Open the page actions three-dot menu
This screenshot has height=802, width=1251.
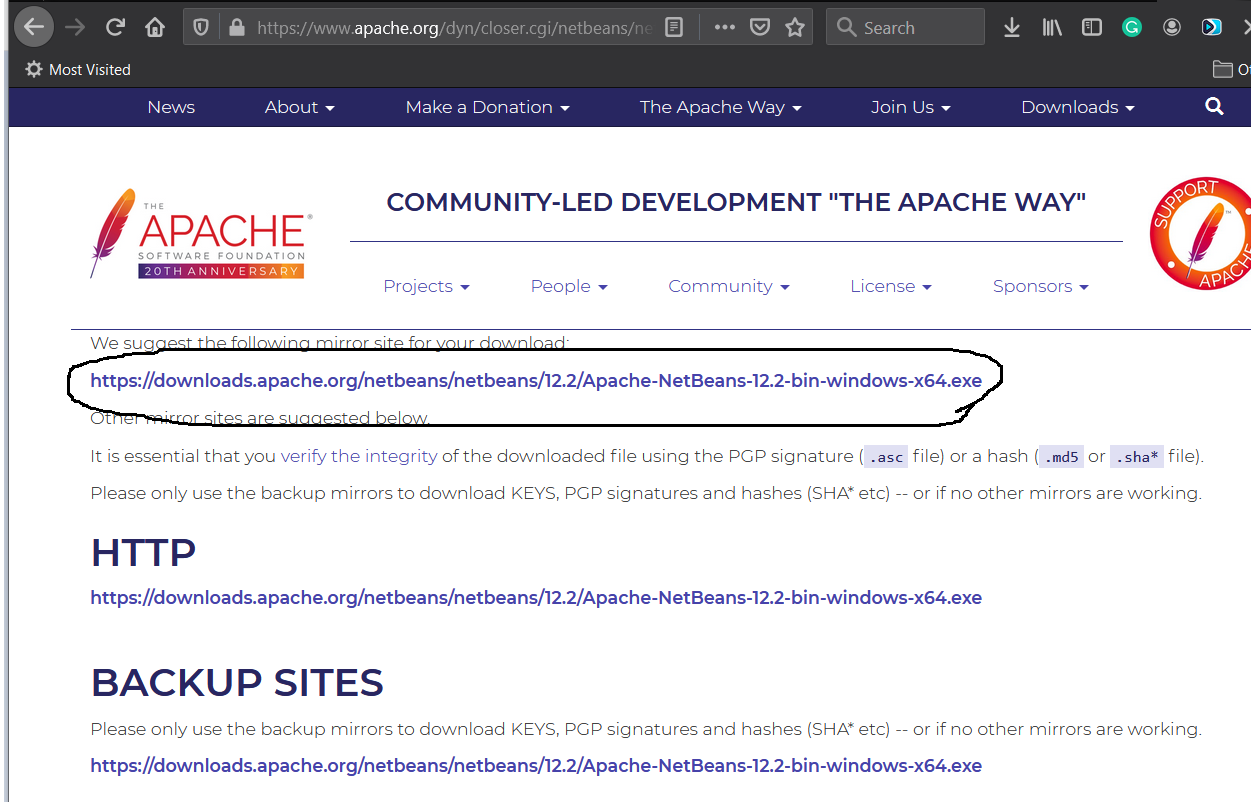[x=725, y=27]
